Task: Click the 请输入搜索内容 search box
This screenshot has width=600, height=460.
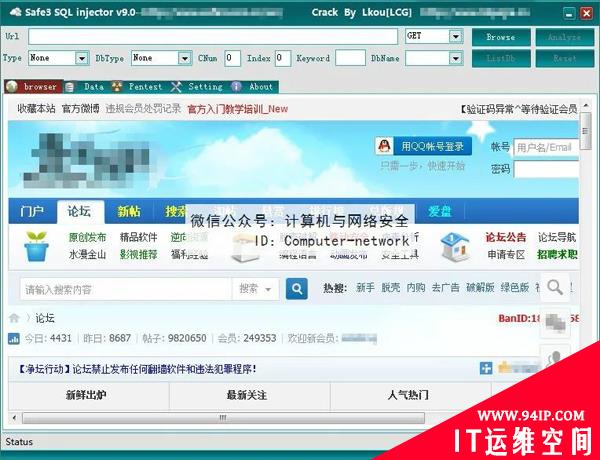Action: click(x=126, y=289)
